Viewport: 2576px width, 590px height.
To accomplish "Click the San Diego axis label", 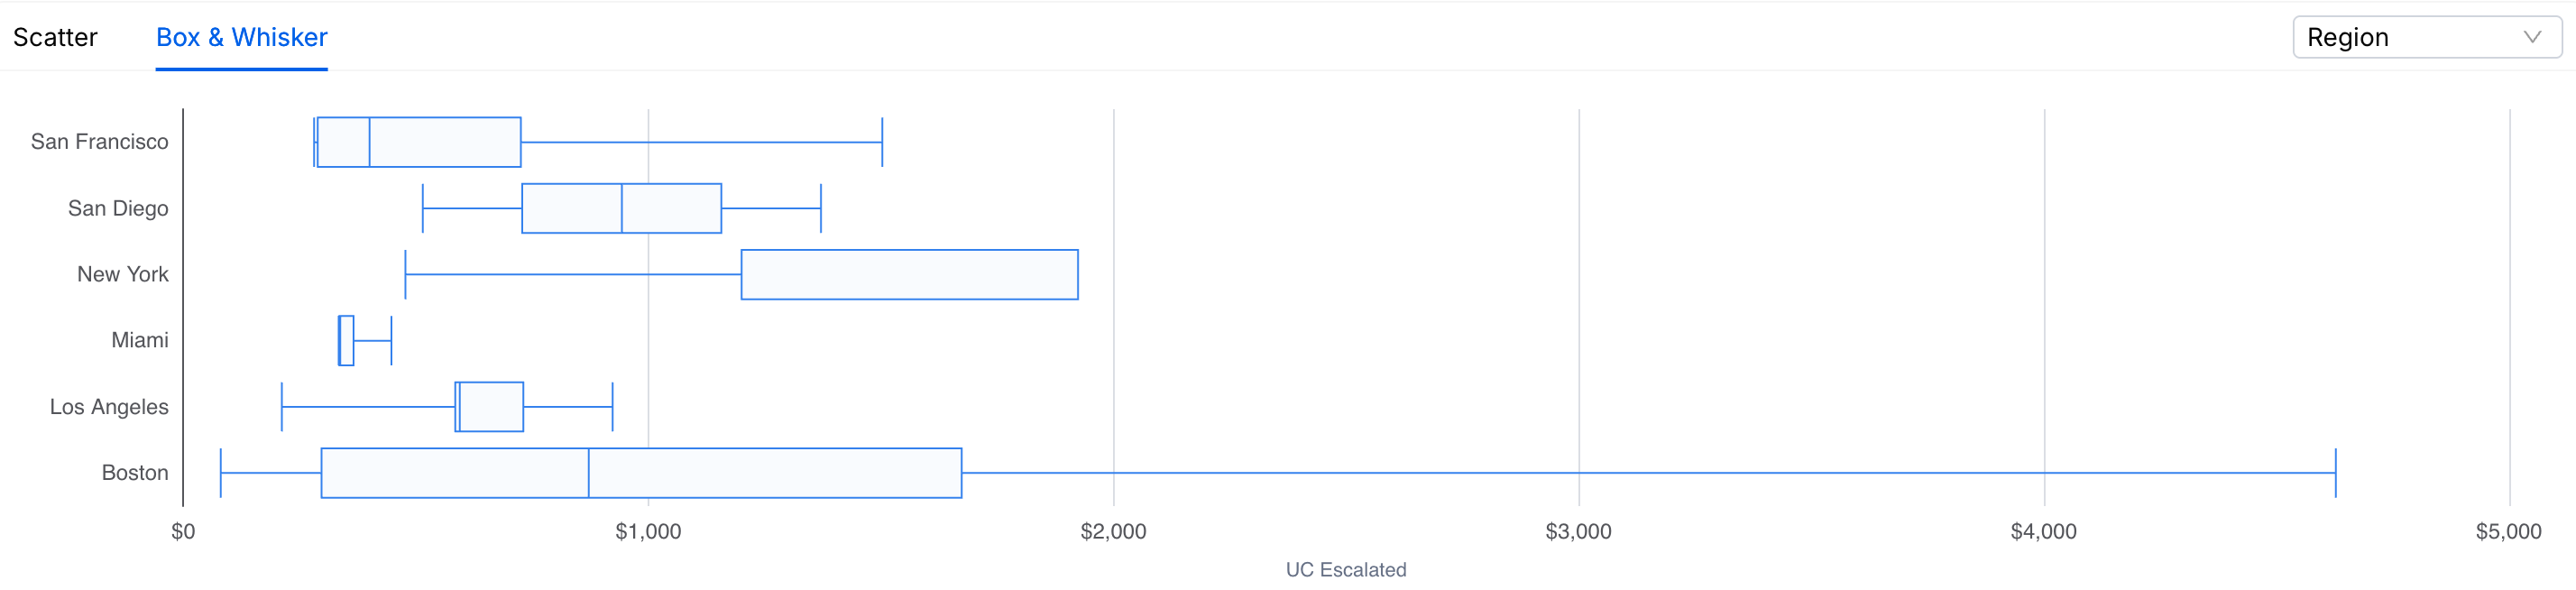I will tap(118, 208).
